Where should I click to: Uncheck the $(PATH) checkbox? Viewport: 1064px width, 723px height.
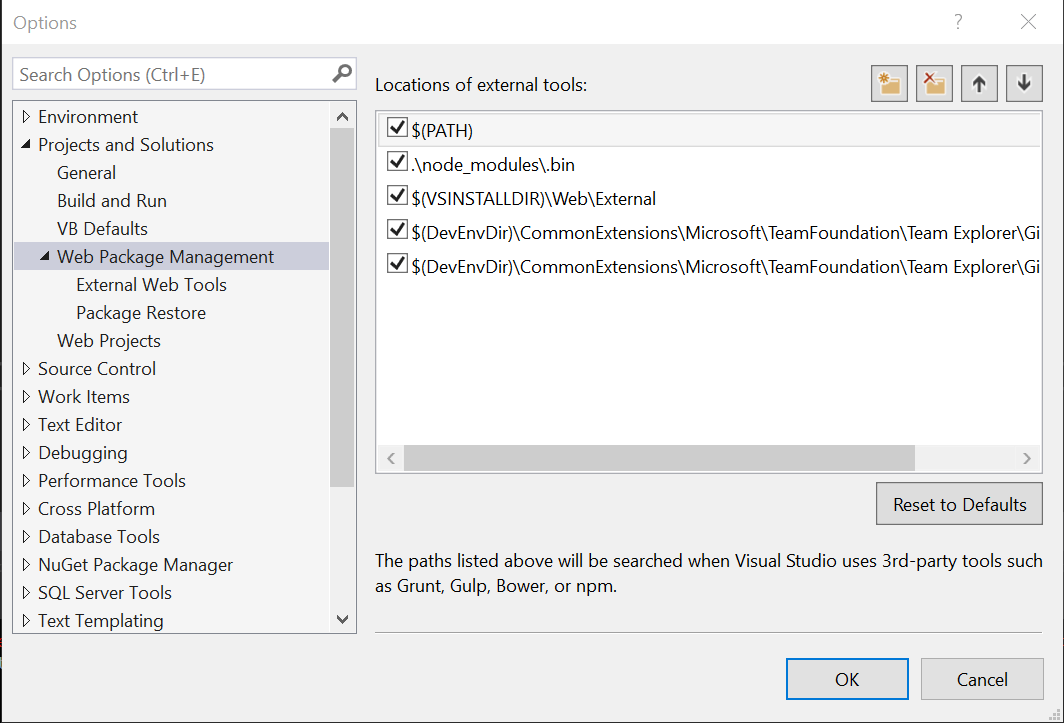pyautogui.click(x=397, y=128)
